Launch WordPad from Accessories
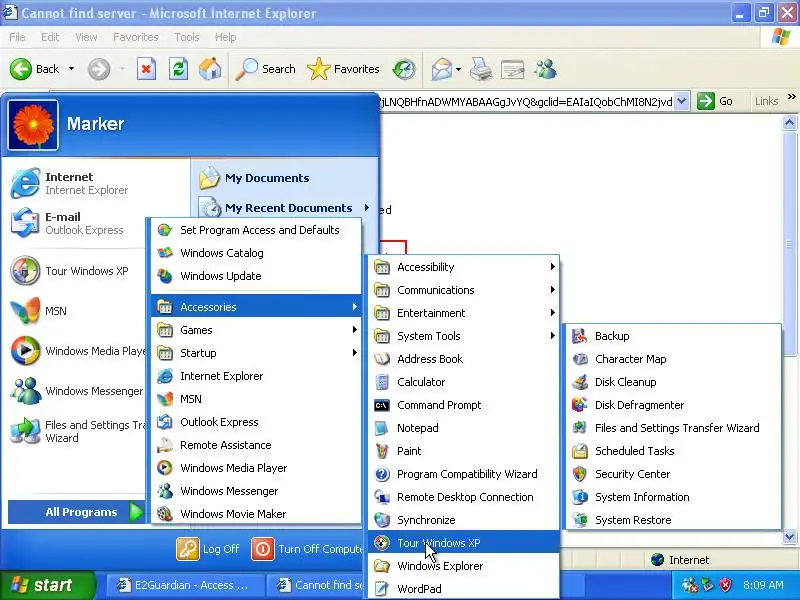The height and width of the screenshot is (600, 800). (464, 588)
